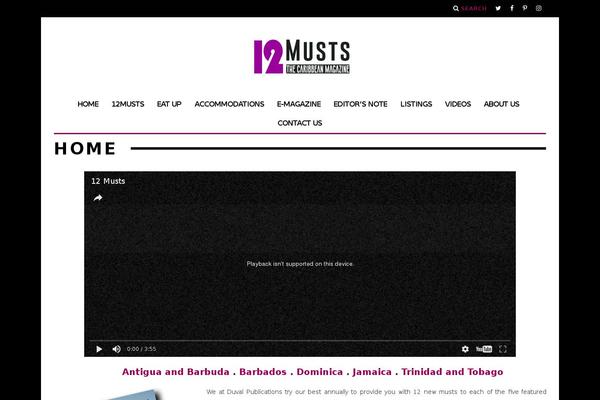Open the Instagram icon link
Viewport: 600px width, 400px height.
click(x=539, y=8)
